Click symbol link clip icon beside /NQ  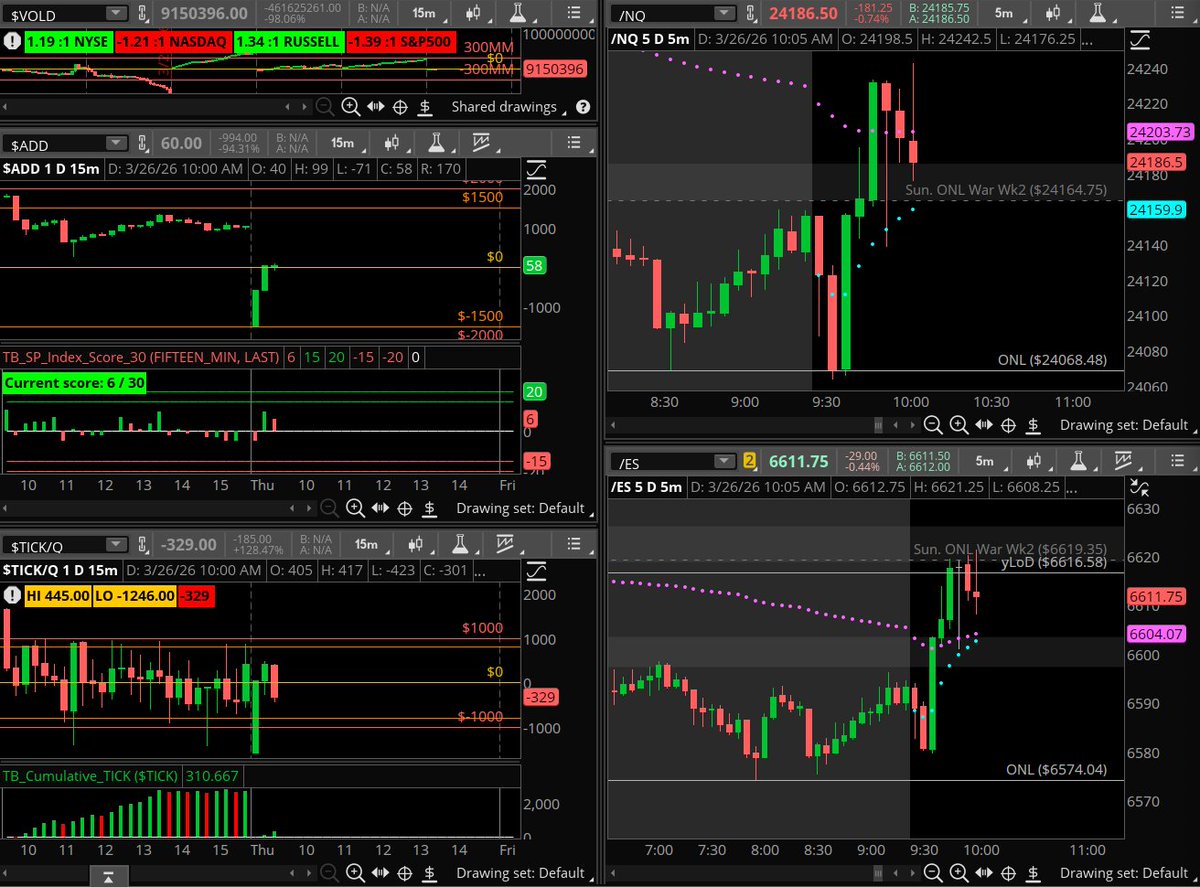click(x=748, y=13)
